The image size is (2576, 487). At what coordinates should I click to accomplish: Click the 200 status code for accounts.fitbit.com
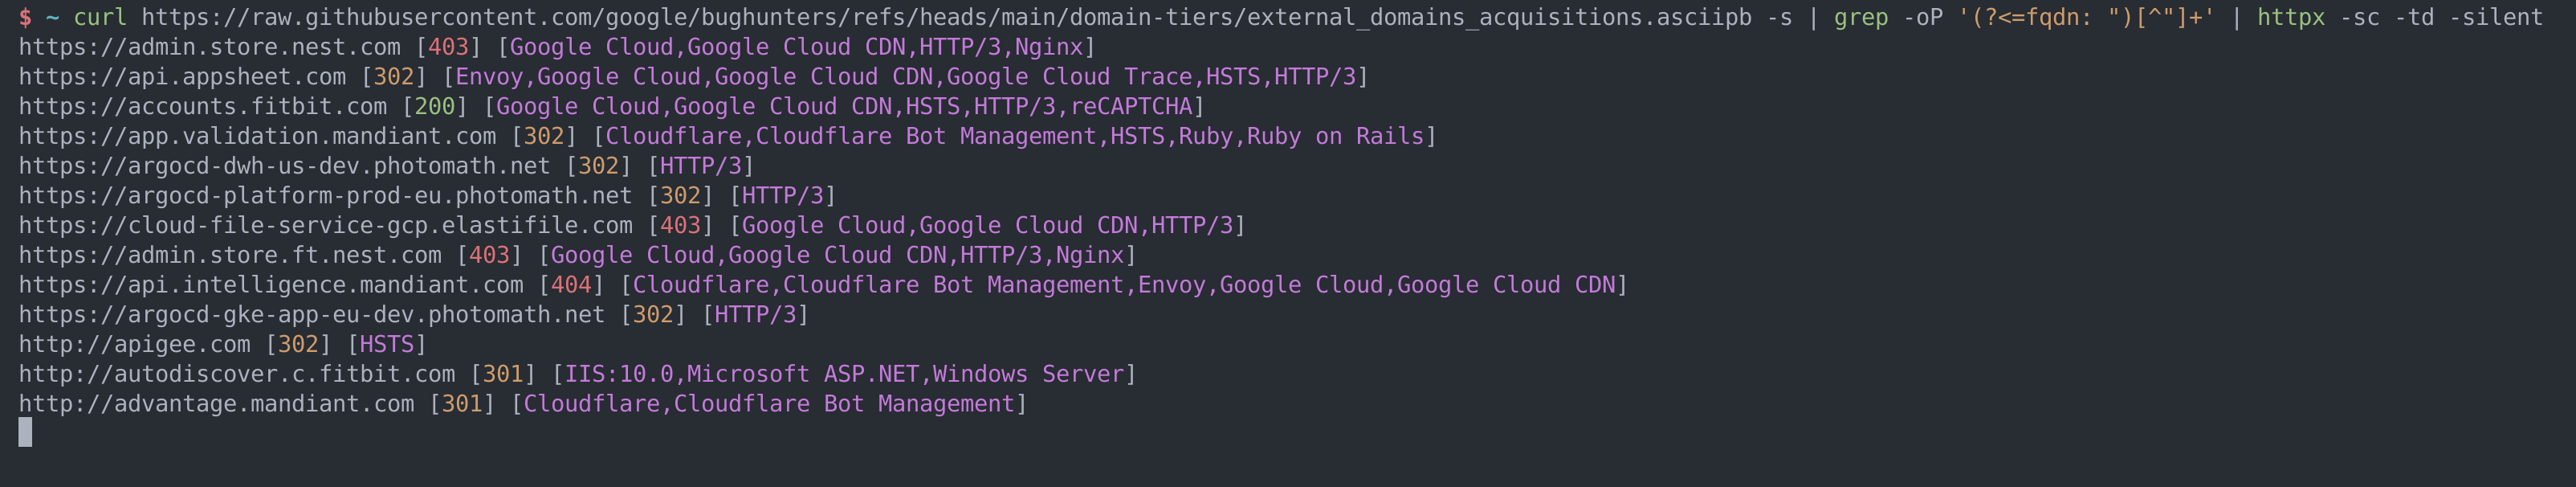[434, 106]
